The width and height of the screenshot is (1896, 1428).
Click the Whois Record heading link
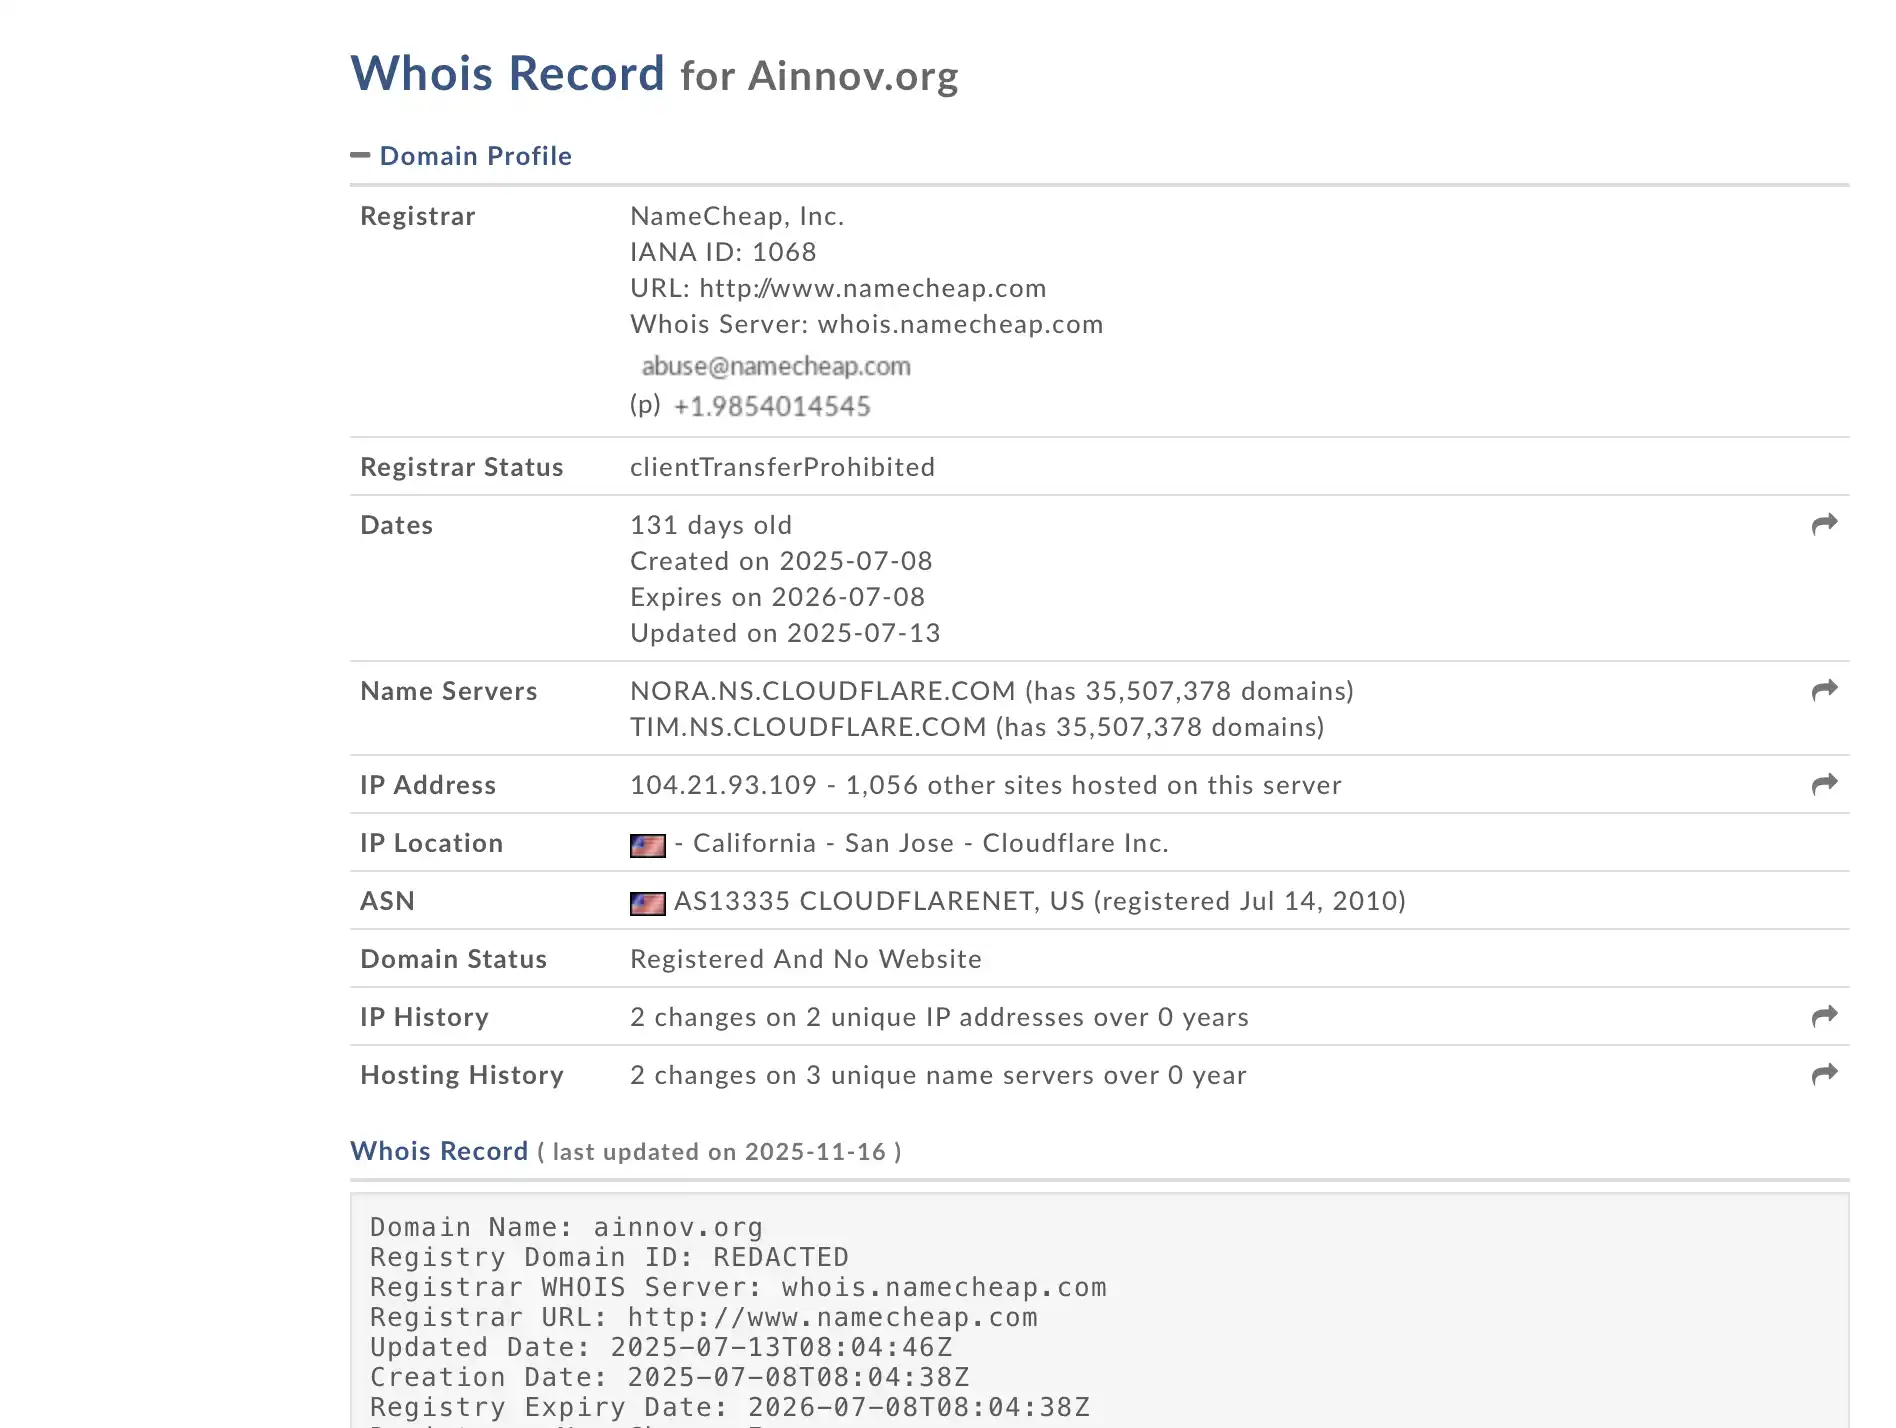439,1151
